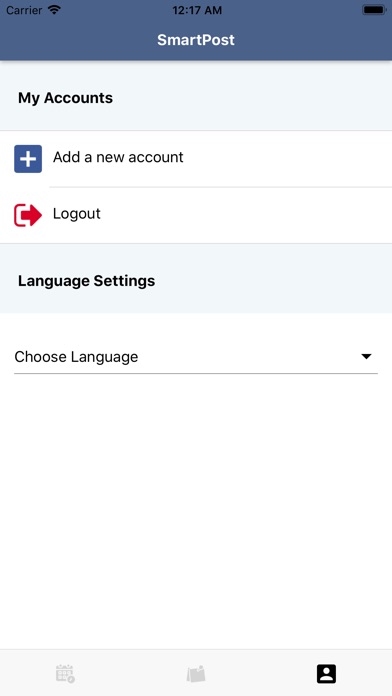Tap the battery indicator icon
The height and width of the screenshot is (696, 392).
(374, 10)
